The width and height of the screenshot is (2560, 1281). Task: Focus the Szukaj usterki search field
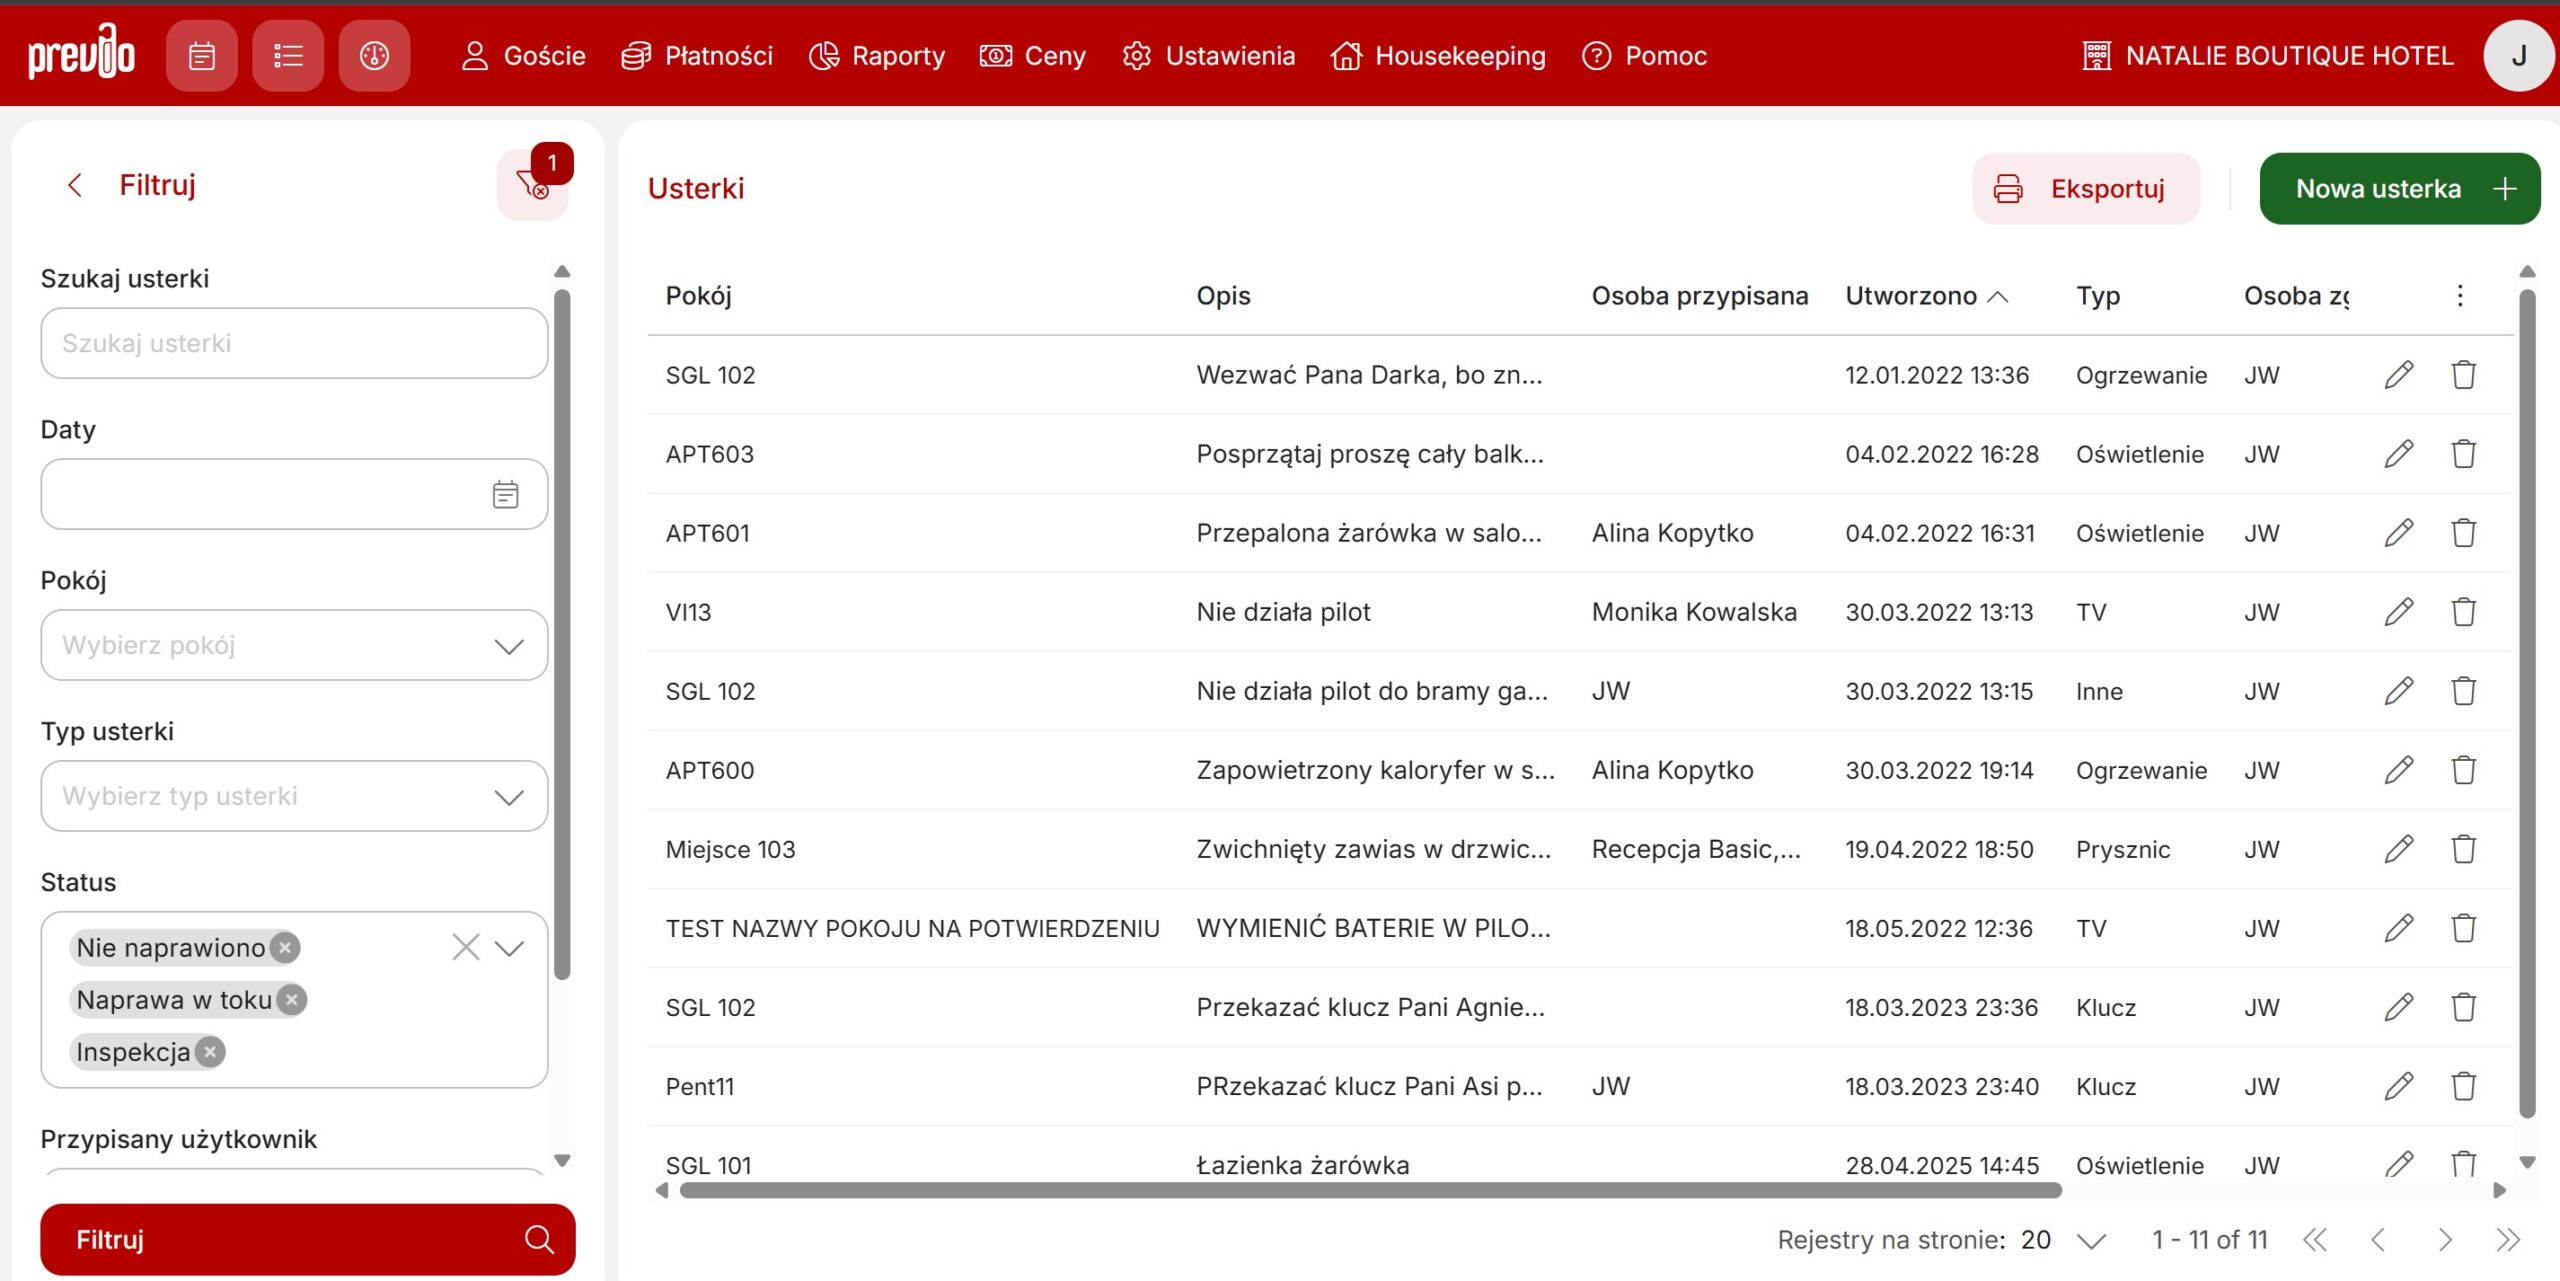click(294, 343)
